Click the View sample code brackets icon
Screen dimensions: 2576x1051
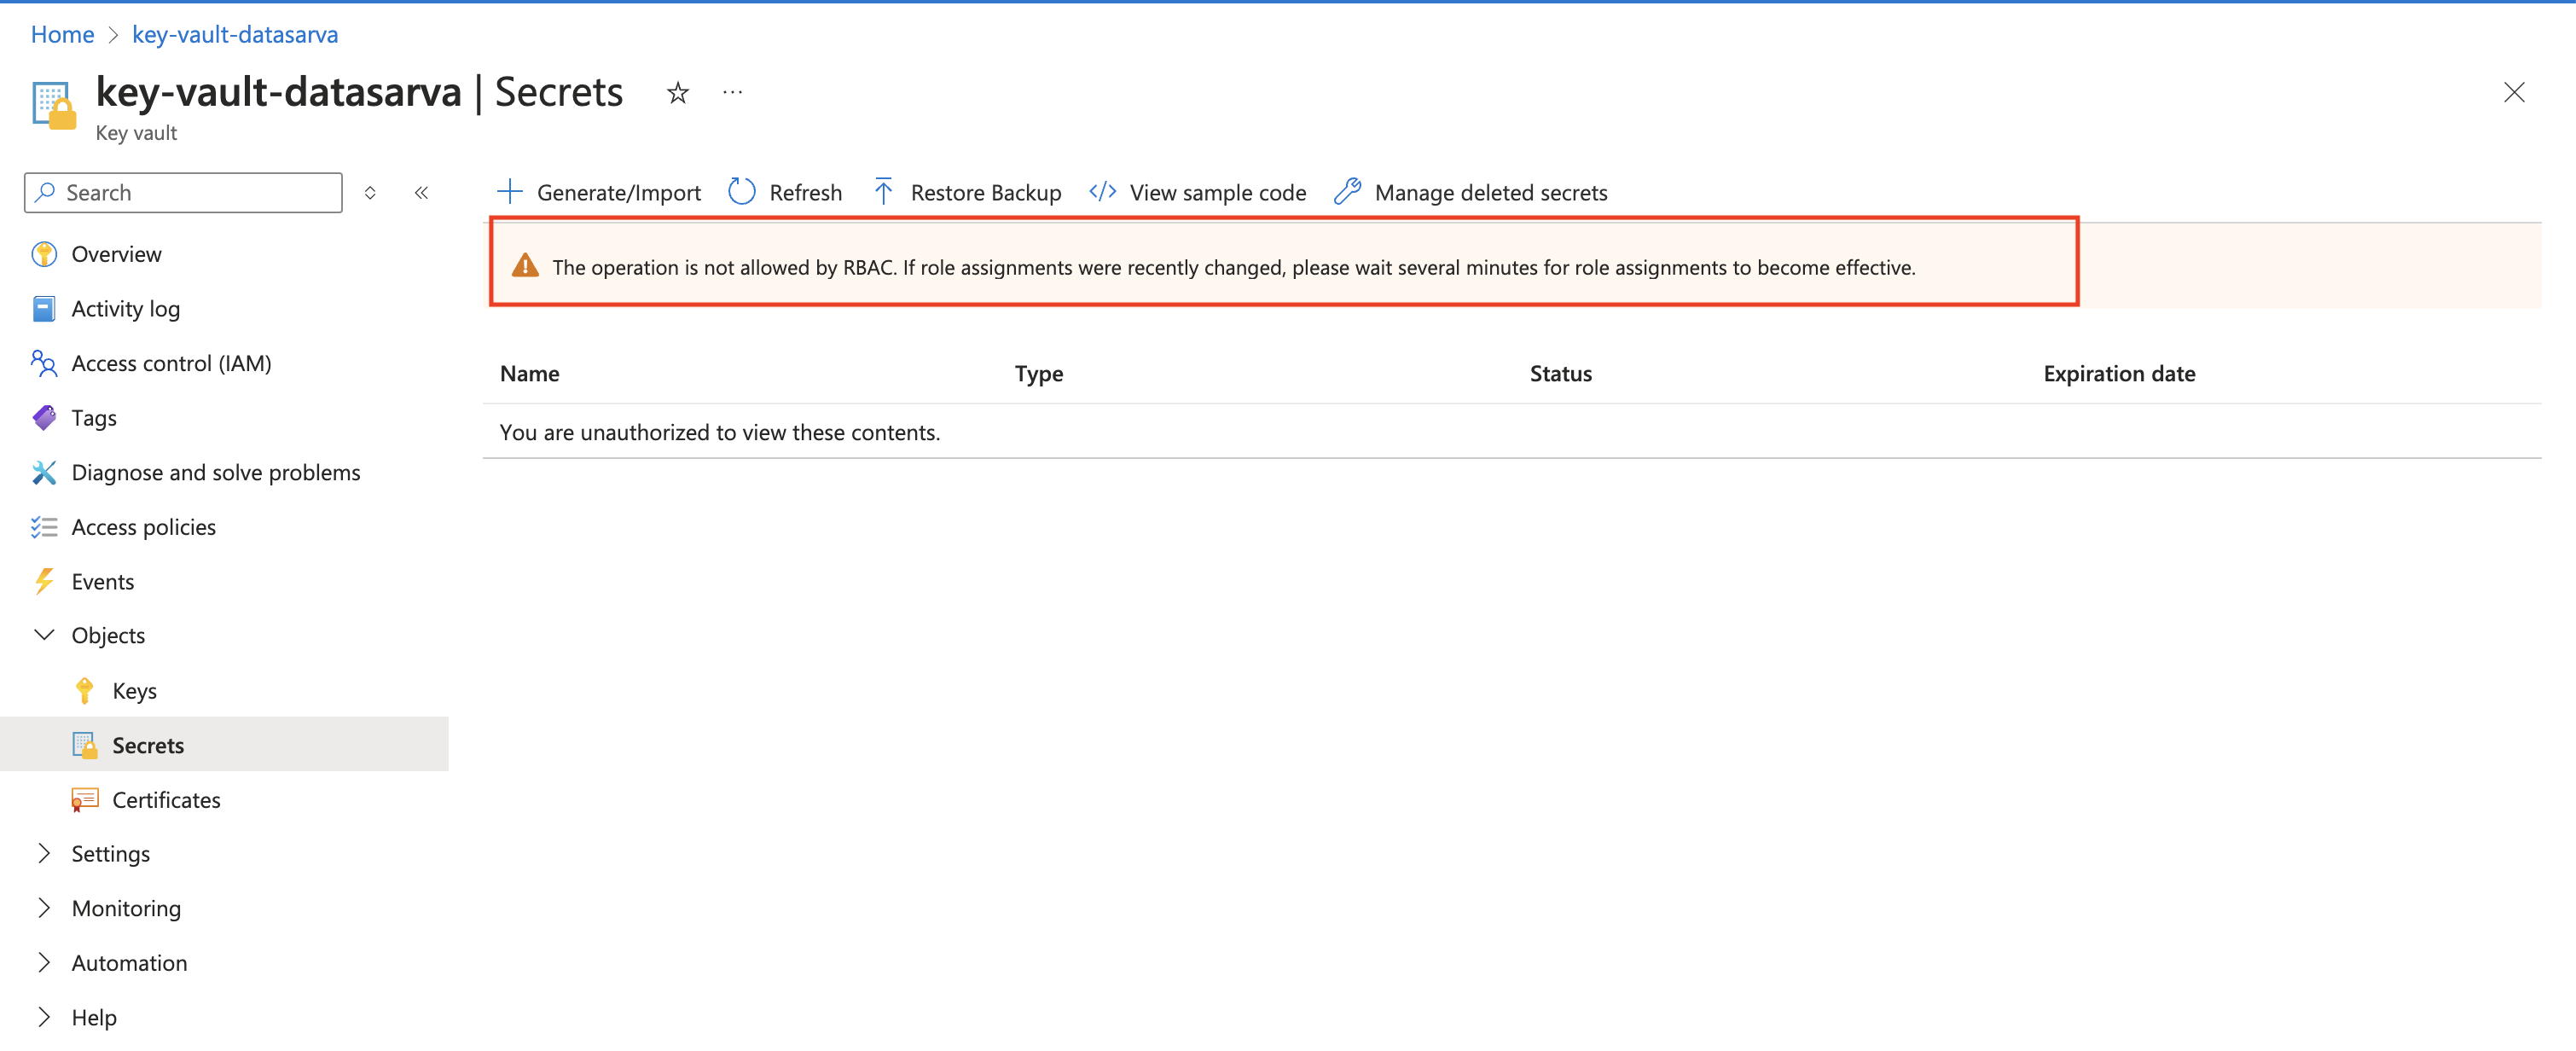click(1102, 192)
